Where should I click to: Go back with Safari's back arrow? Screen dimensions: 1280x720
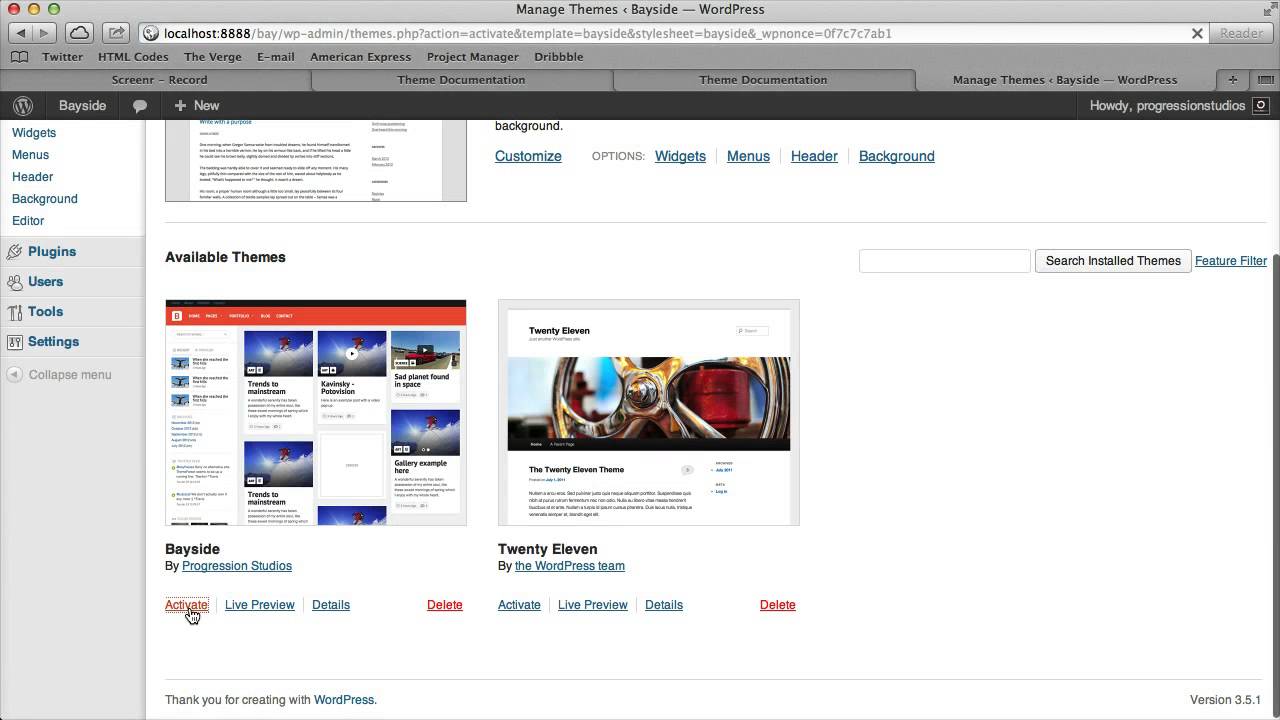[19, 33]
